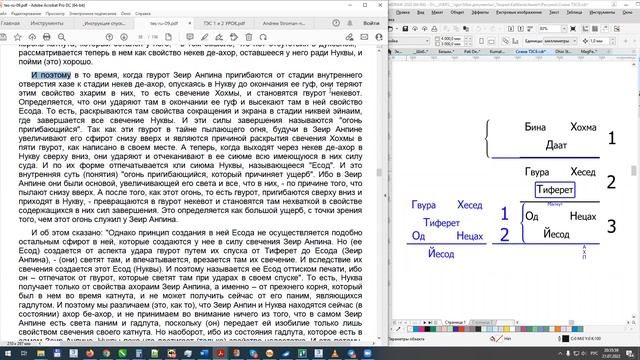Pick red swatch in CorelDRAW palette
This screenshot has width=640, height=360.
click(x=461, y=329)
